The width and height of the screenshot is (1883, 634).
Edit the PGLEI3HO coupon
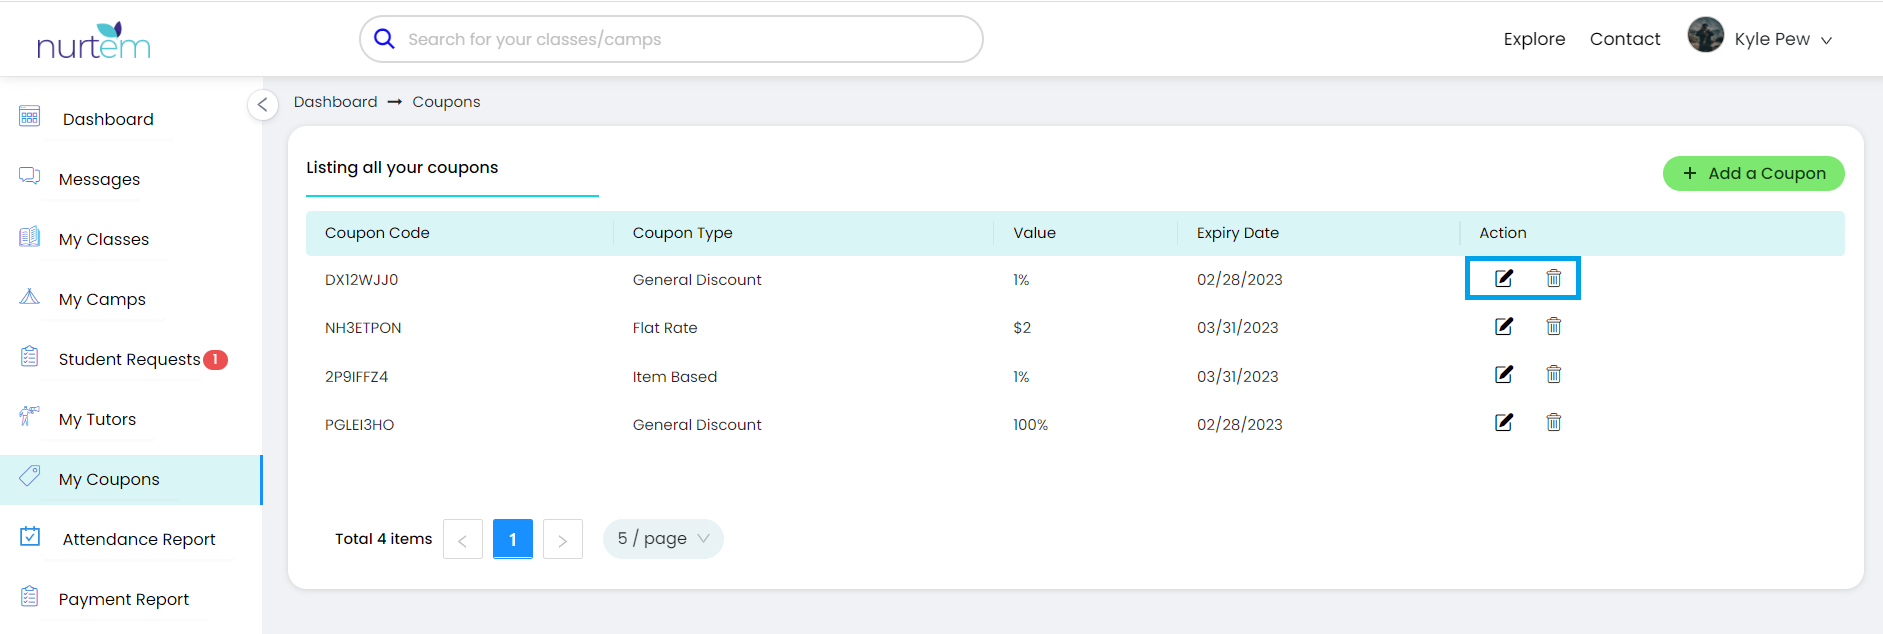pos(1503,422)
